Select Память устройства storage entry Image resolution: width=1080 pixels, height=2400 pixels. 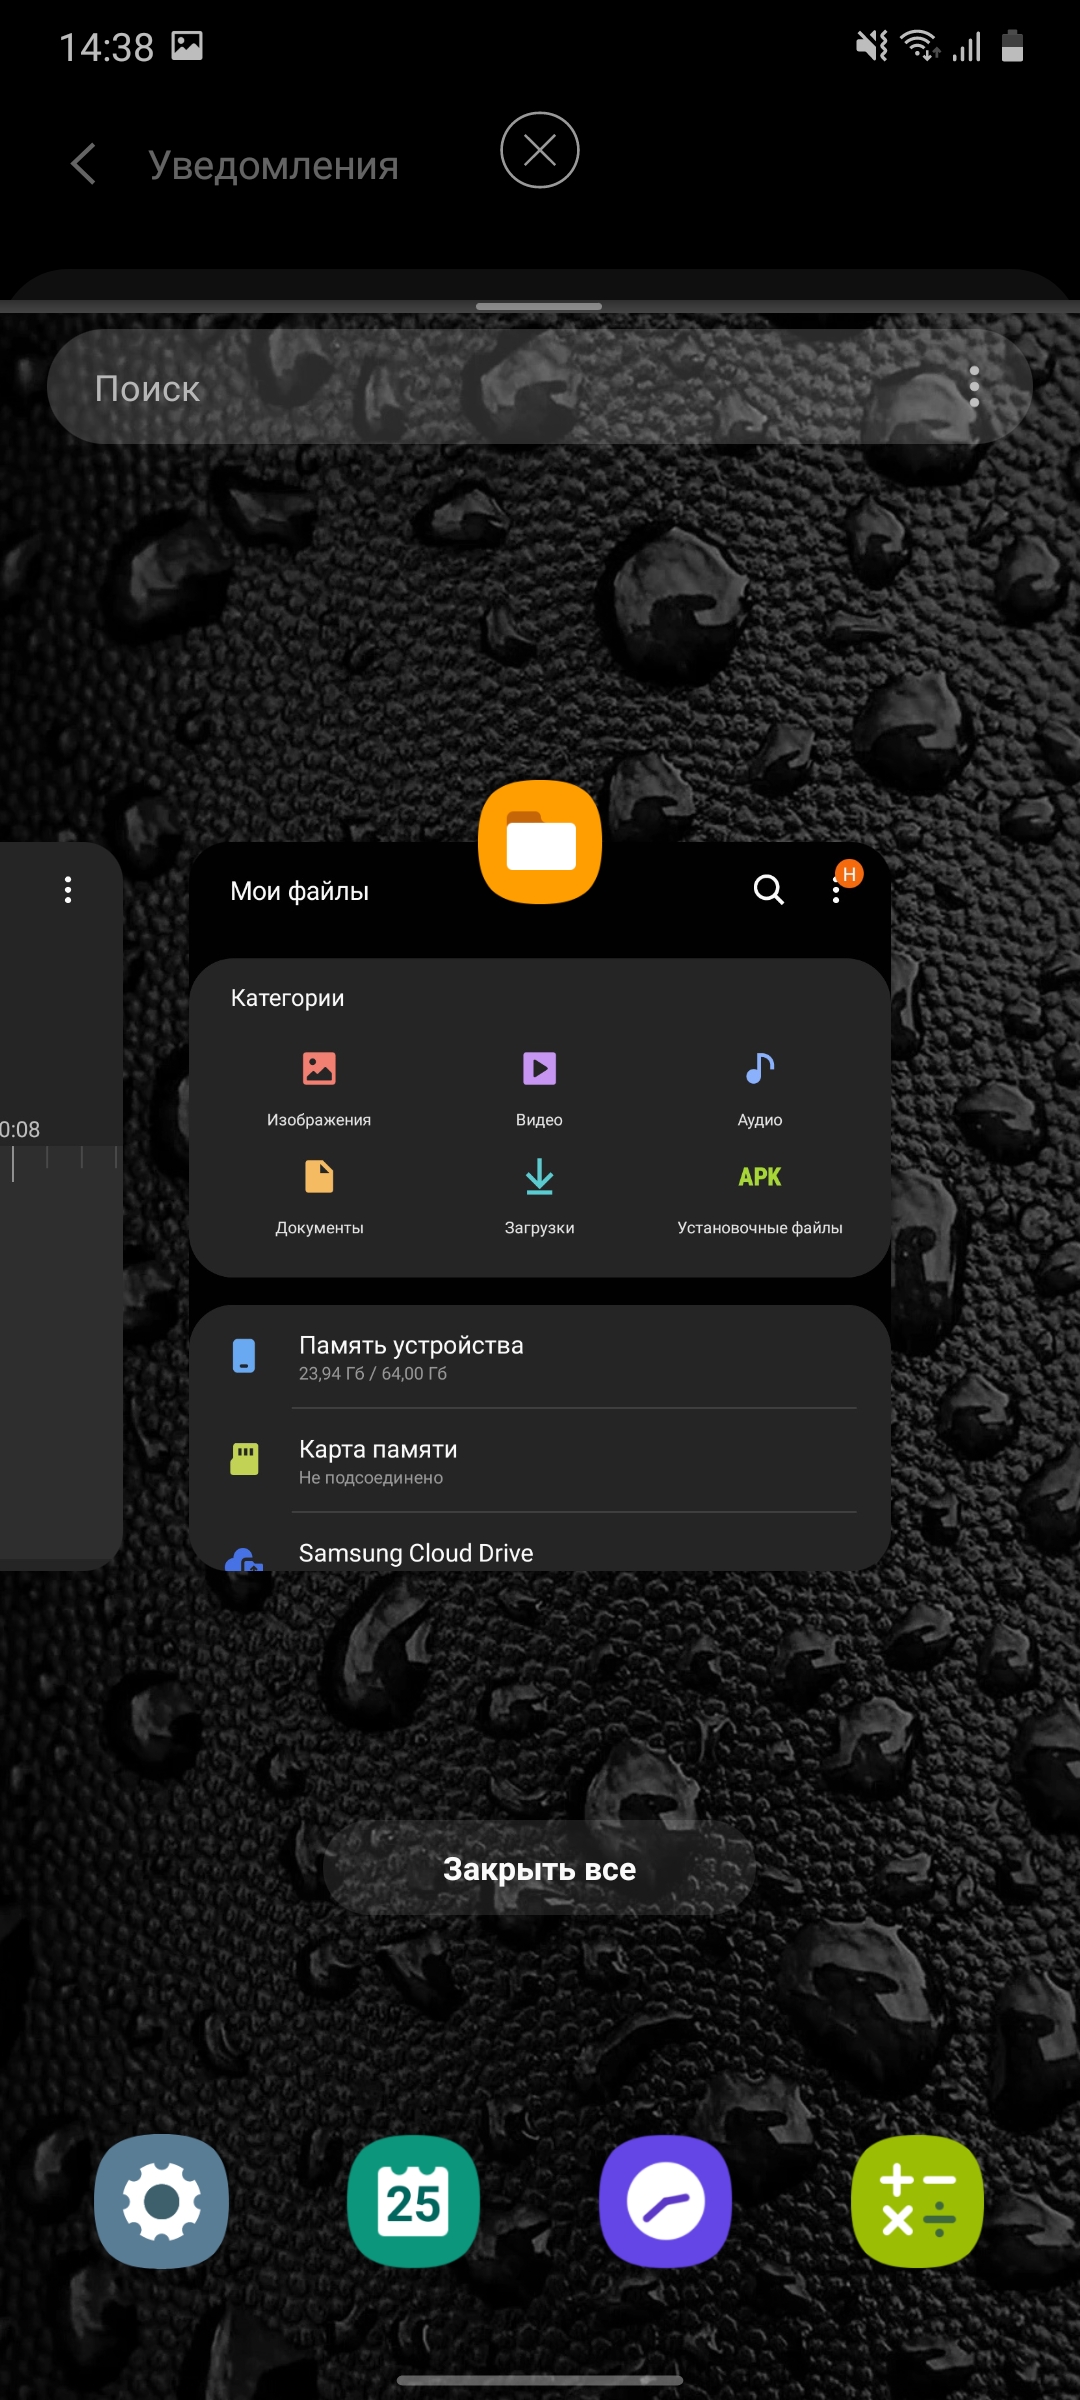coord(540,1357)
